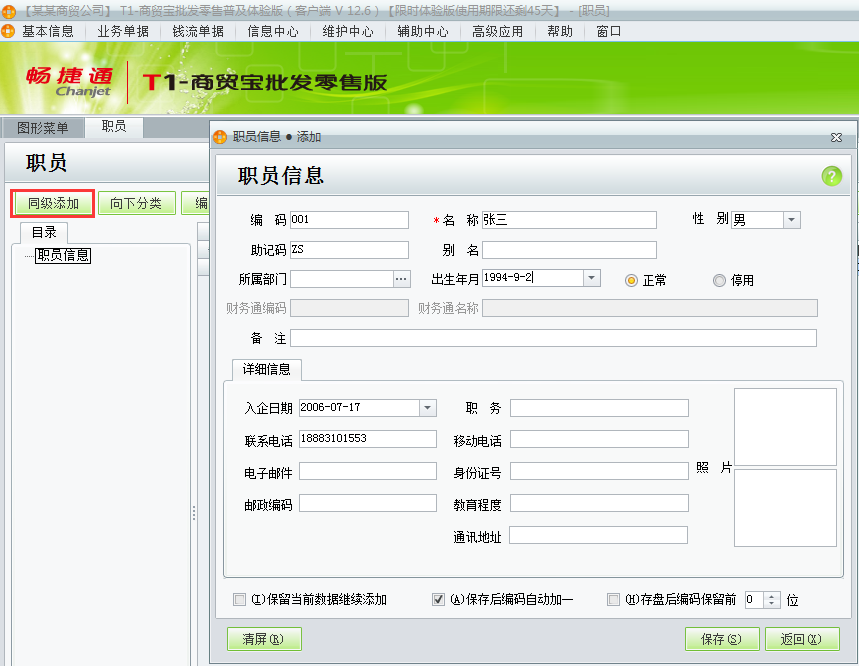
Task: Open help via the green question mark icon
Action: 830,177
